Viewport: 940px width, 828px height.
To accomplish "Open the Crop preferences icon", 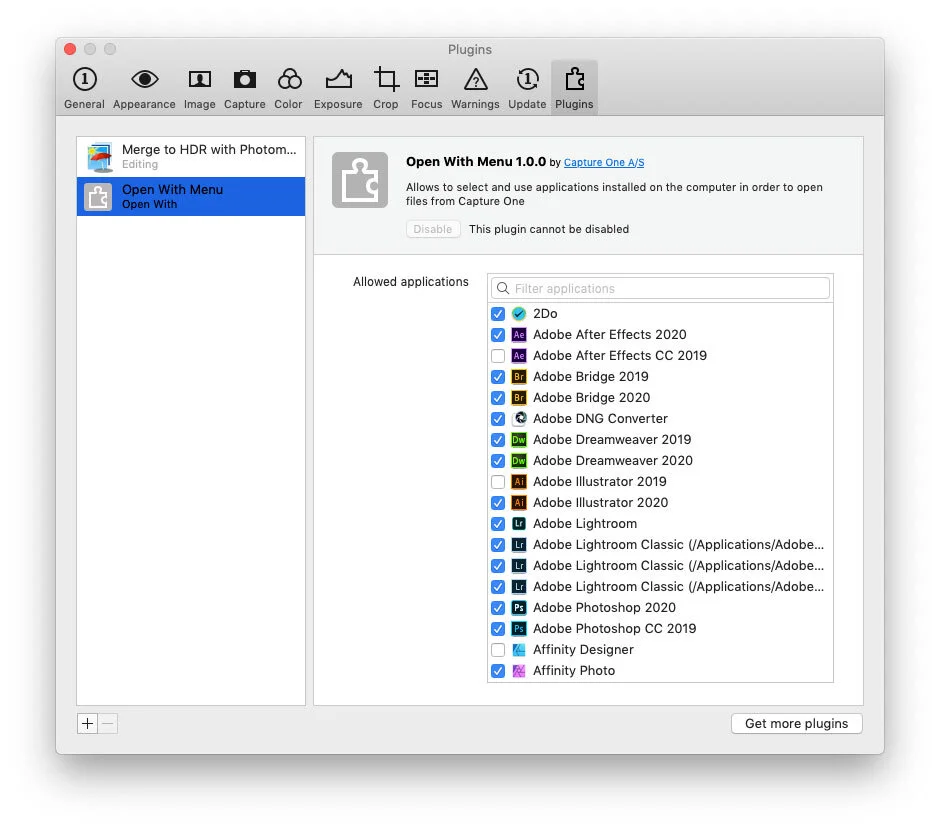I will point(385,79).
